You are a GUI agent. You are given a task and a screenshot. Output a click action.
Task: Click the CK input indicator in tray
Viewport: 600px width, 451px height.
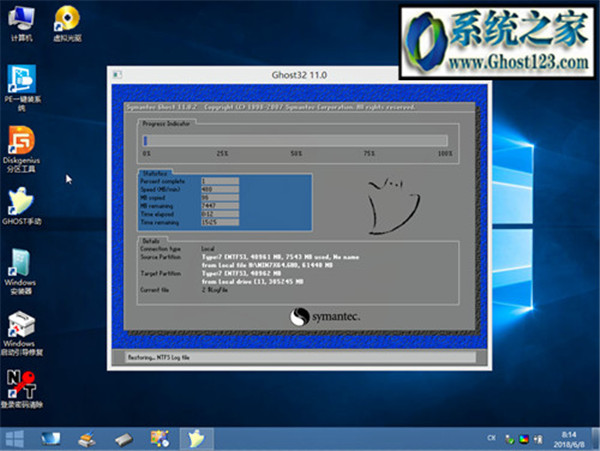click(x=492, y=438)
